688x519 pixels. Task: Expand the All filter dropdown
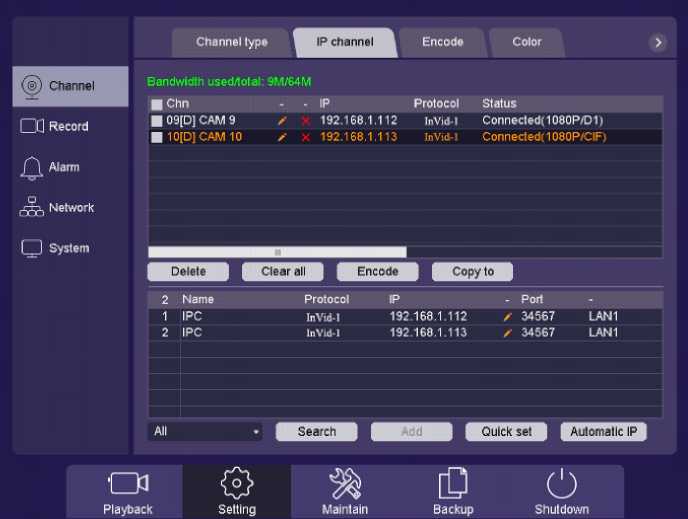[x=205, y=432]
